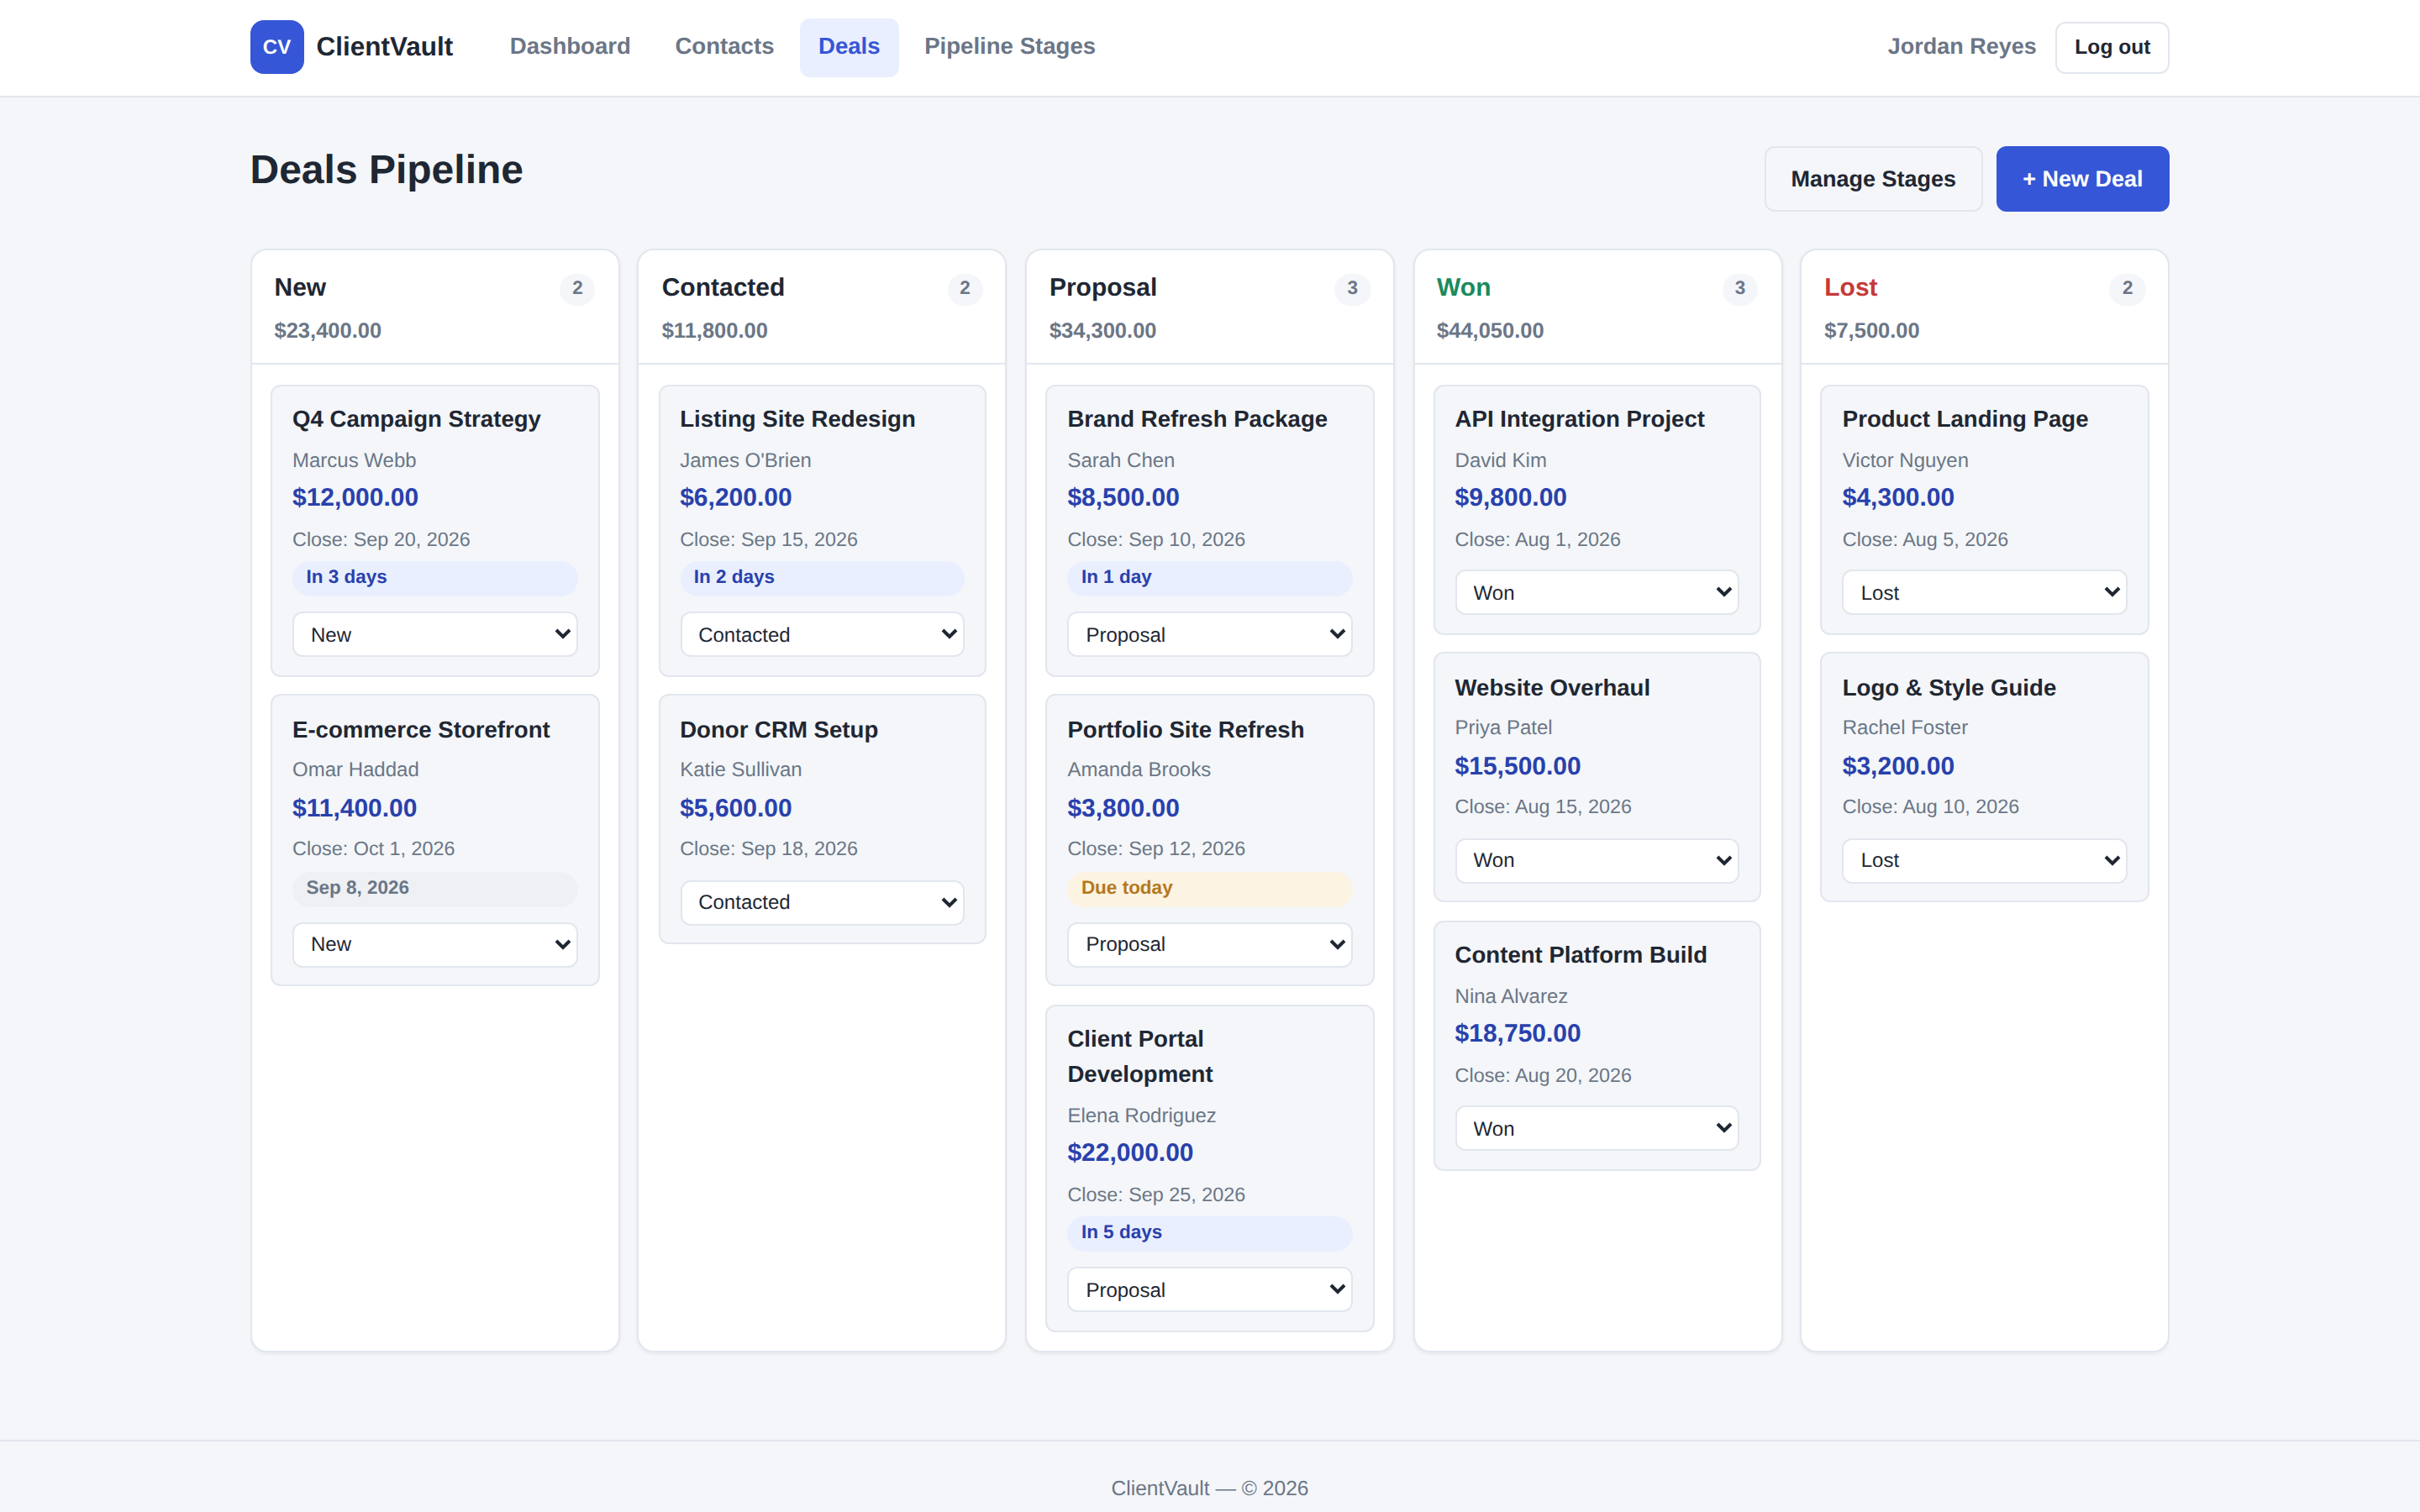This screenshot has height=1512, width=2420.
Task: Click the In 5 days badge
Action: pos(1210,1232)
